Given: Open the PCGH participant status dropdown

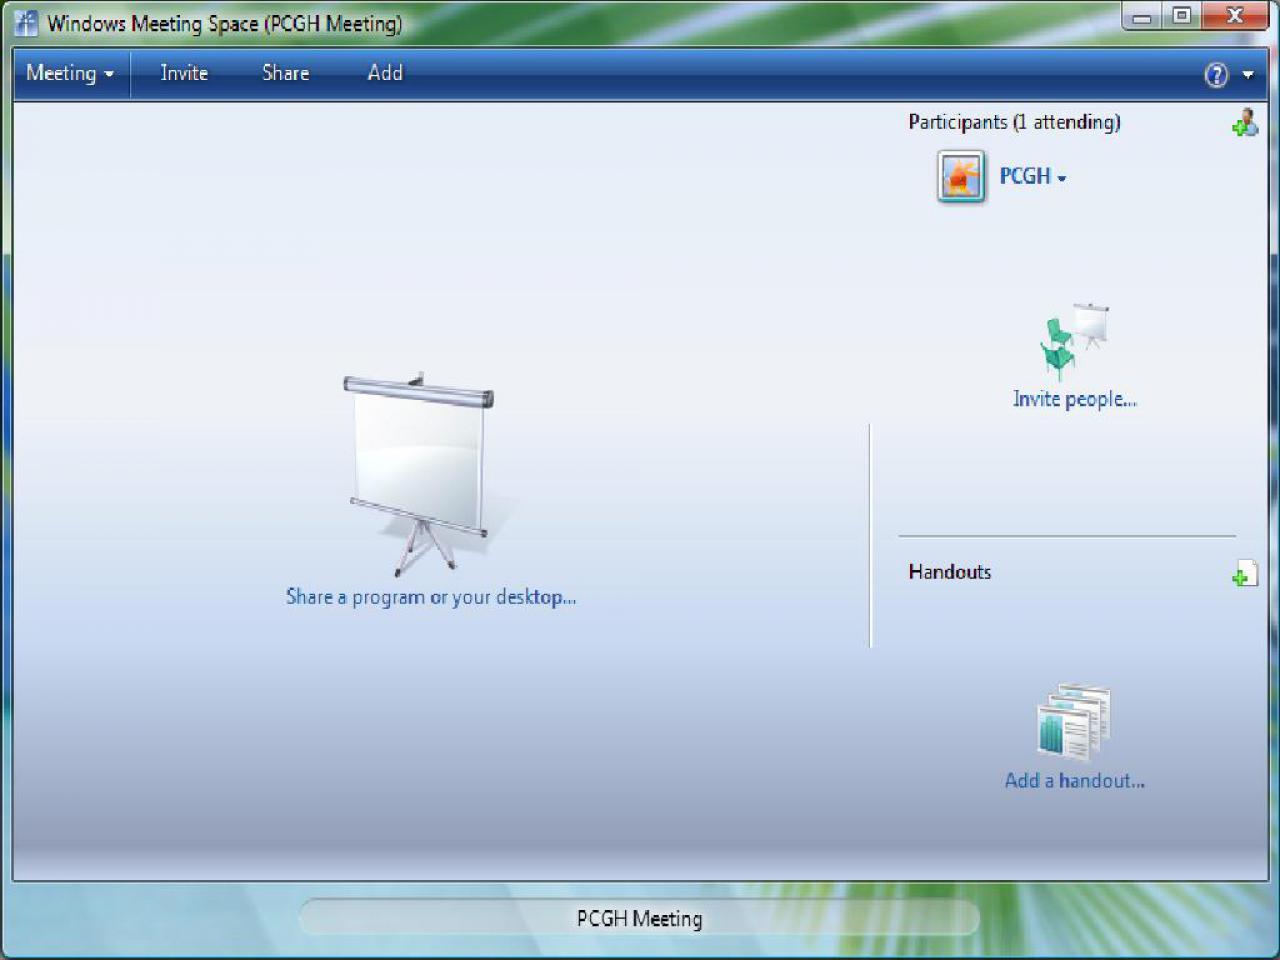Looking at the screenshot, I should pyautogui.click(x=1033, y=177).
